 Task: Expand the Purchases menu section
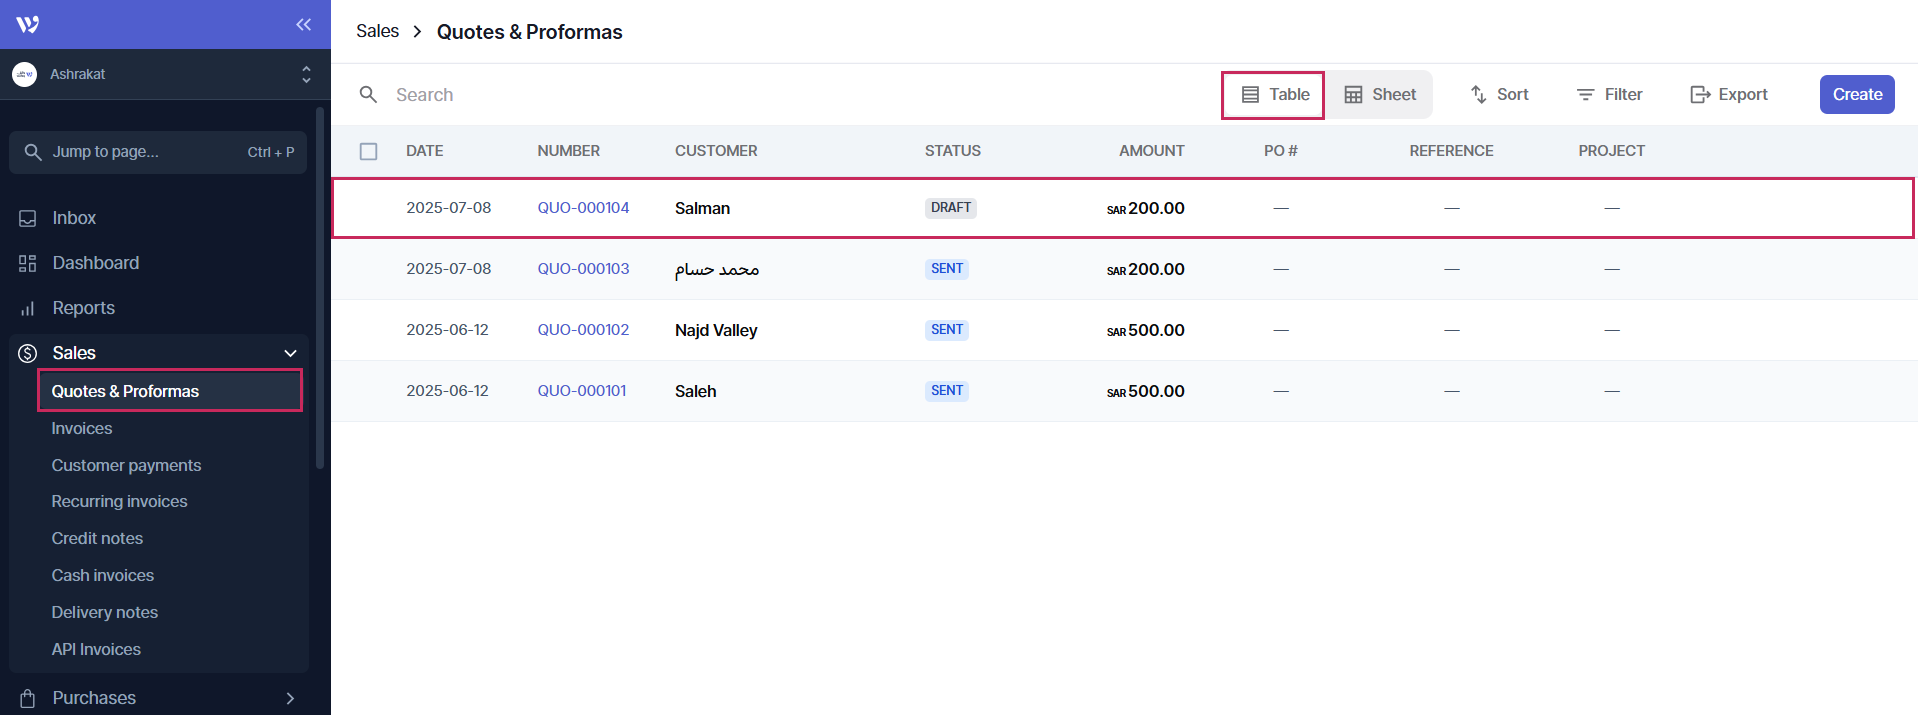click(x=290, y=698)
